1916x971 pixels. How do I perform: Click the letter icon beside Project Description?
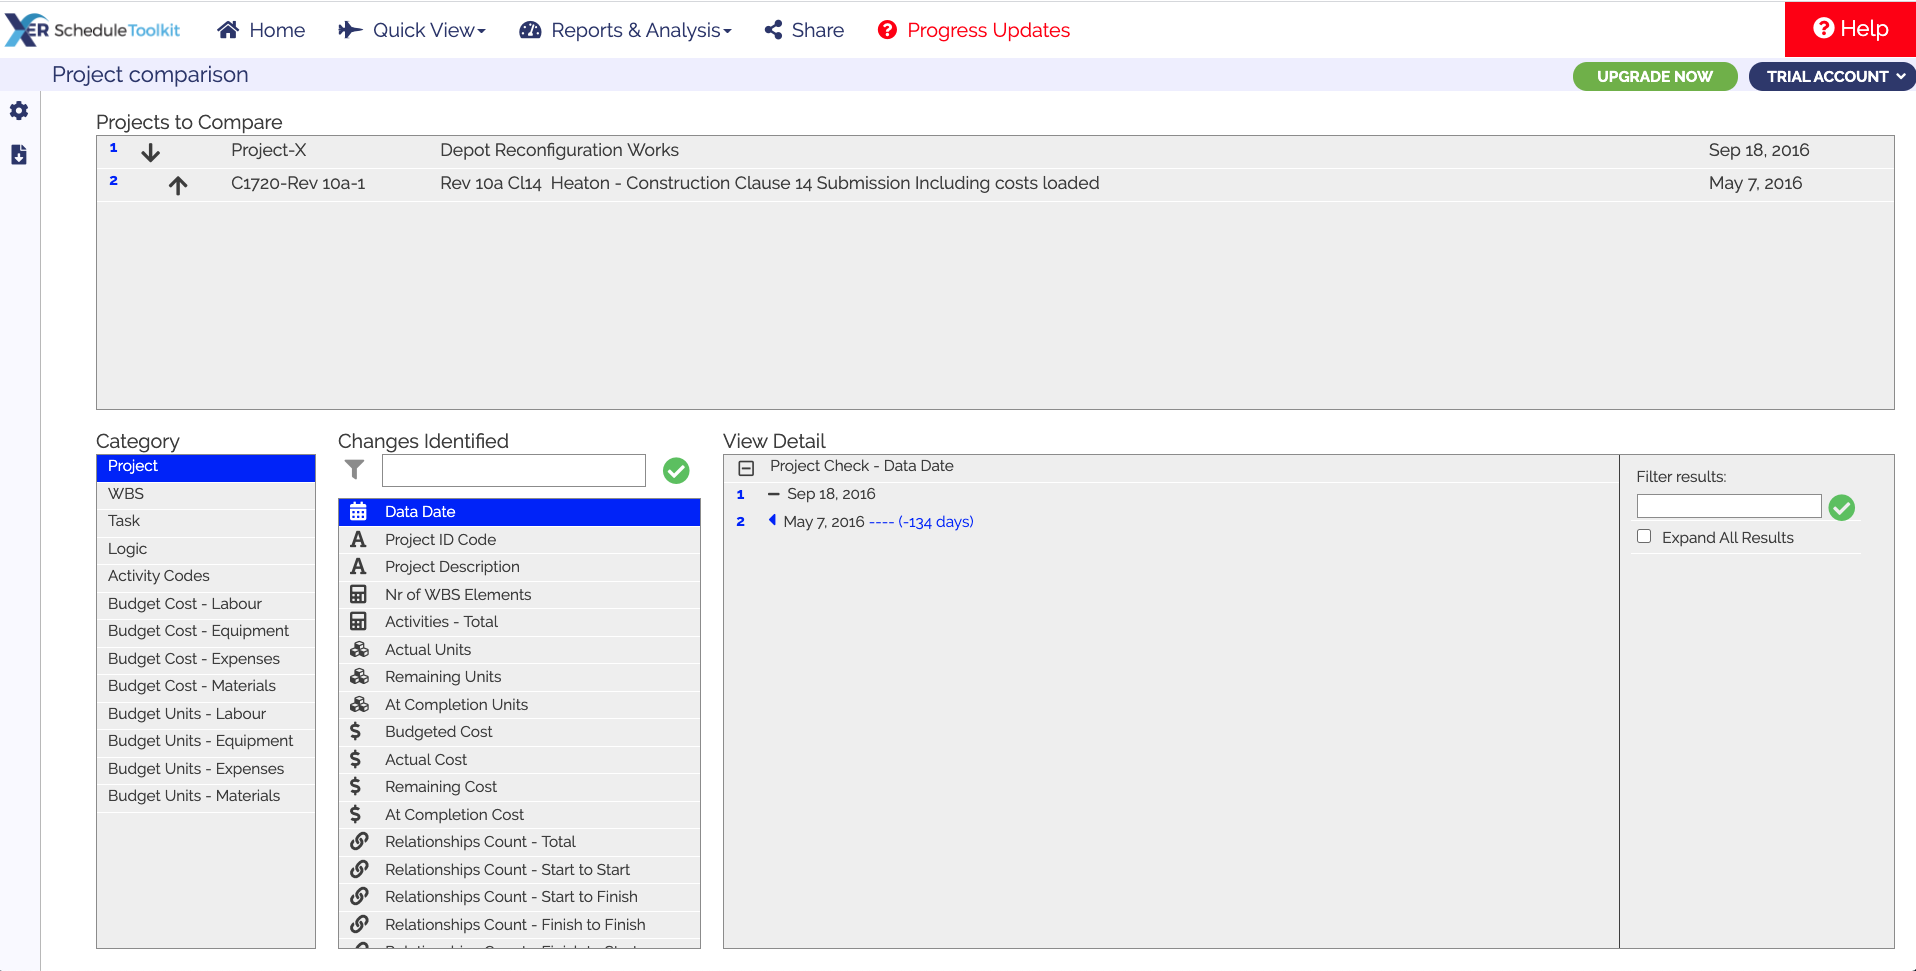tap(358, 567)
